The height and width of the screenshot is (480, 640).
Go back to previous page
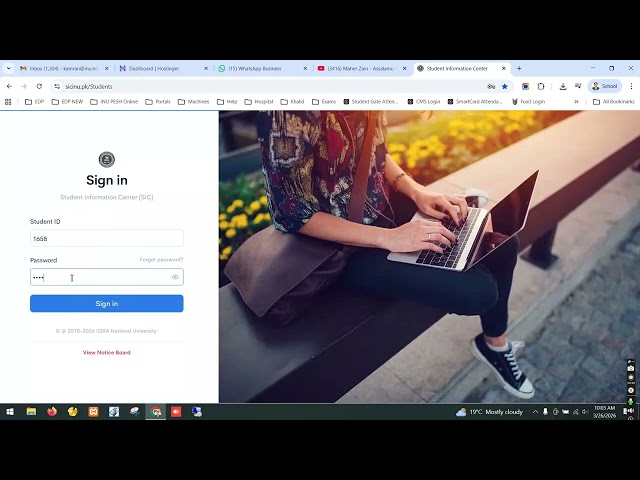(9, 87)
